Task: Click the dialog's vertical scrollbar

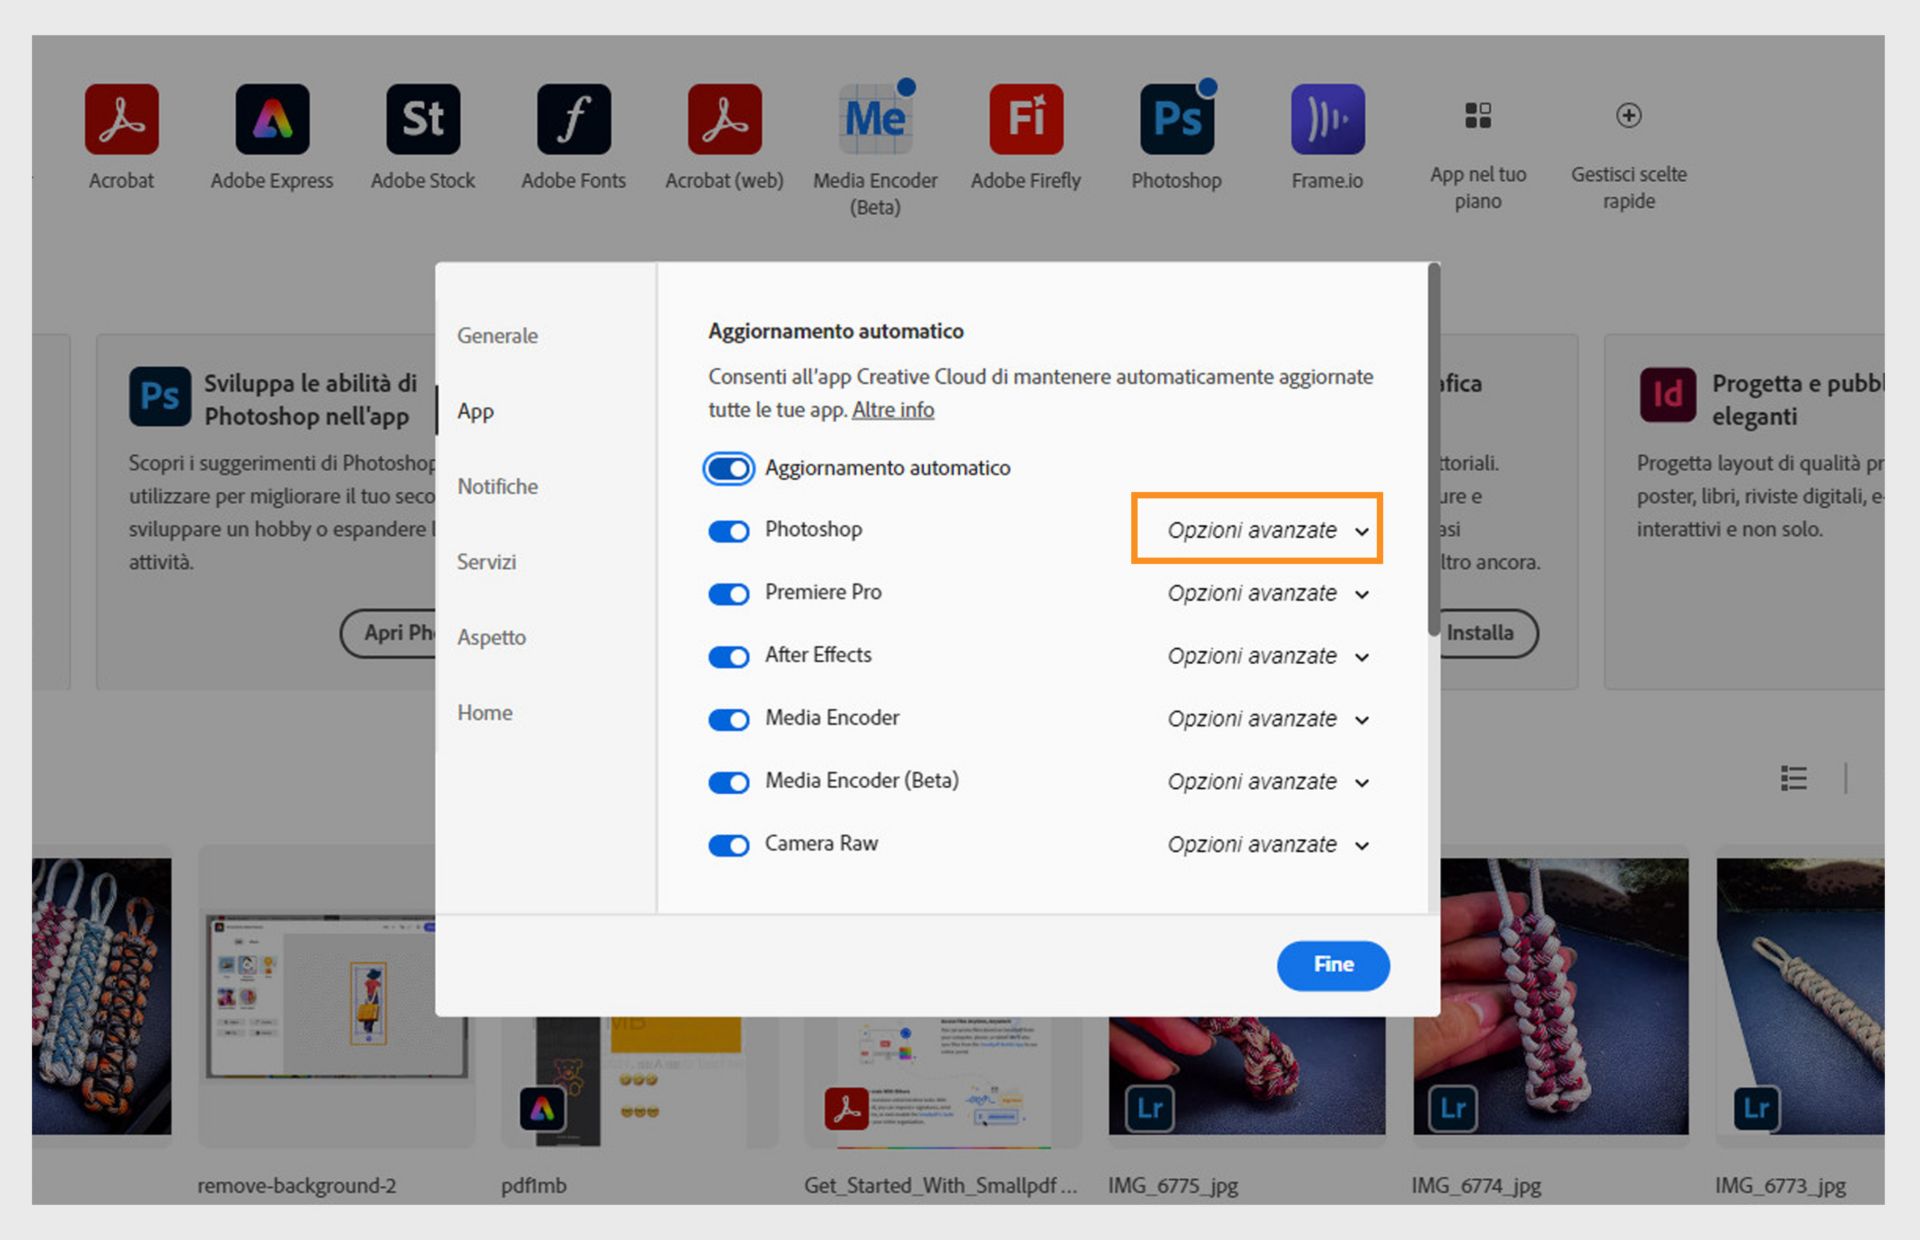Action: pos(1434,450)
